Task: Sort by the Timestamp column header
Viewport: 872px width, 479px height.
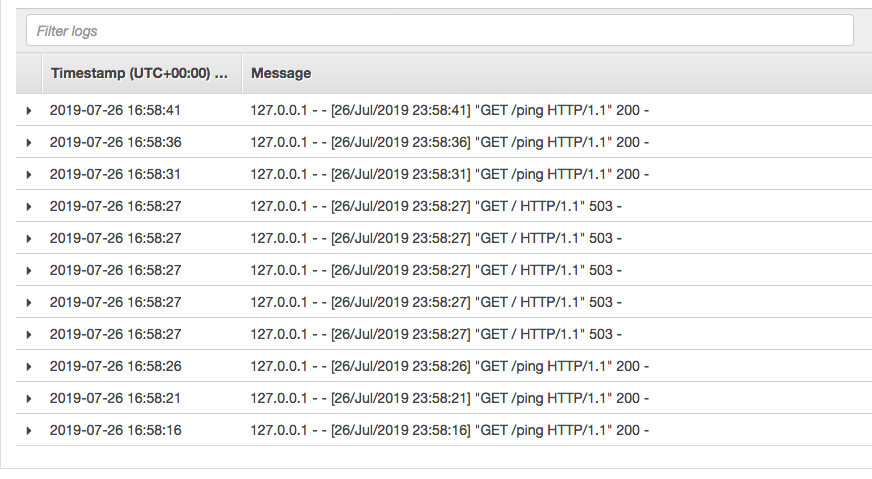Action: 141,73
